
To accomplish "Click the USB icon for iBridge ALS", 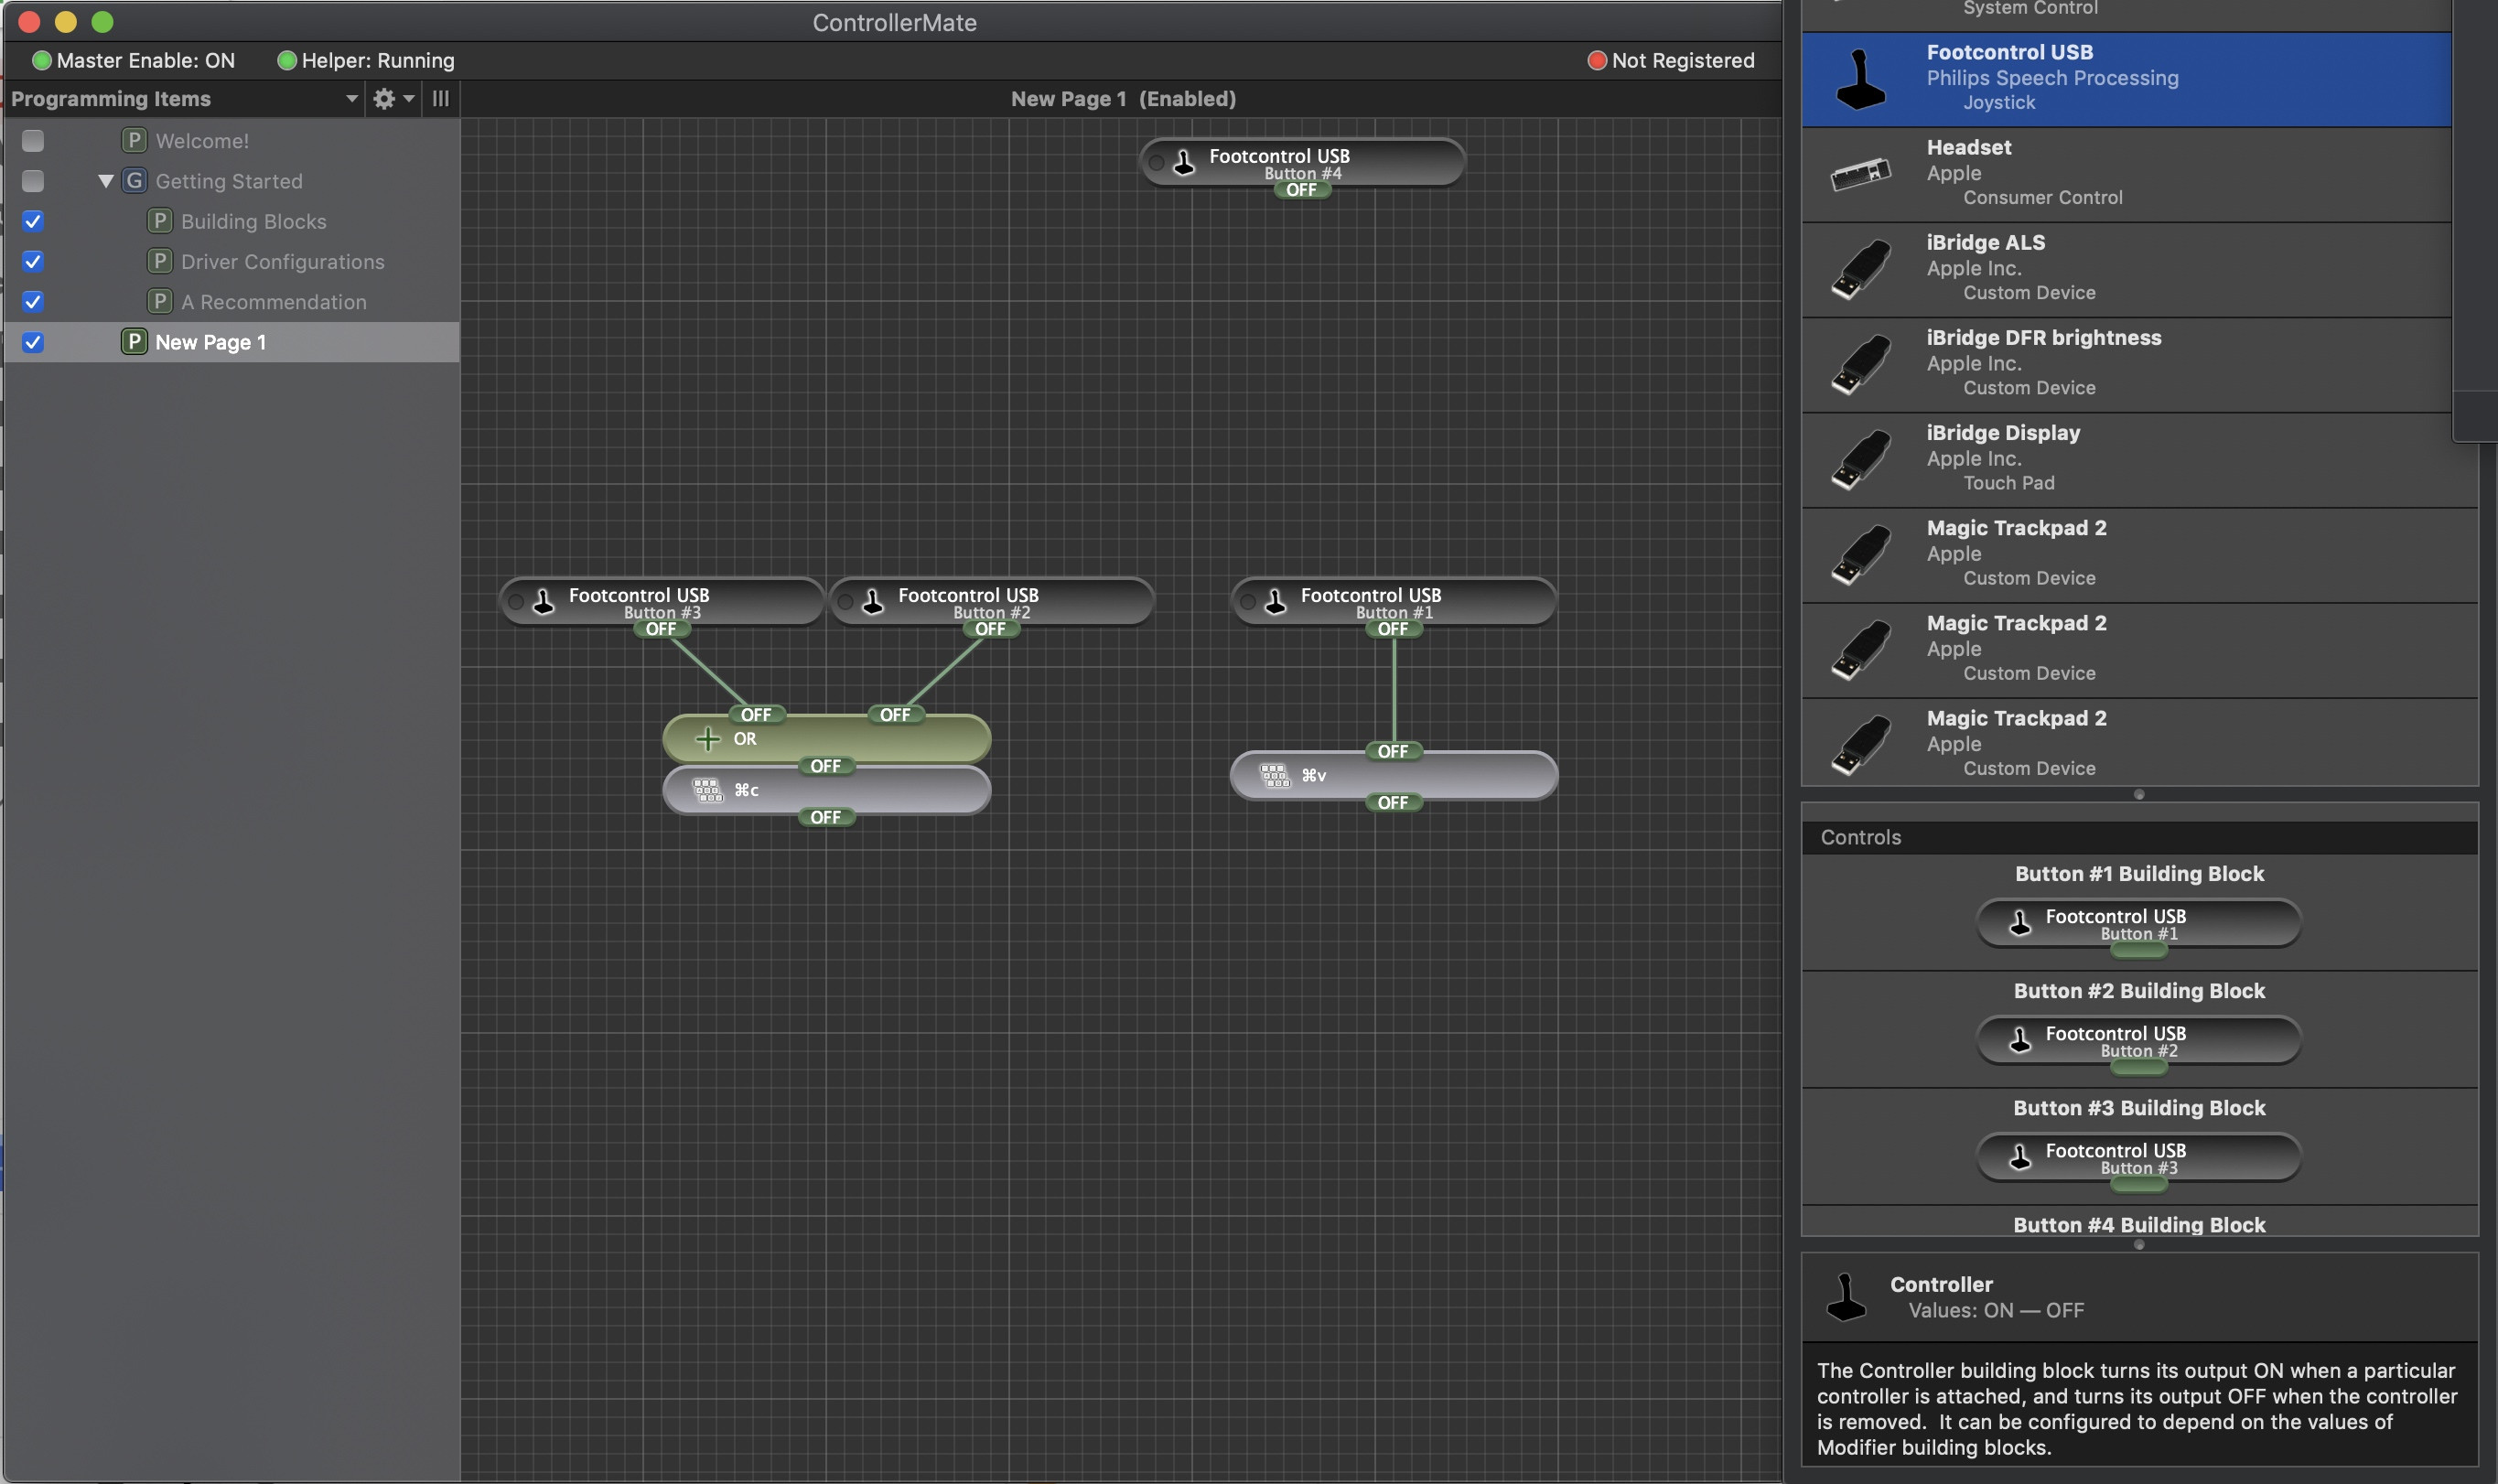I will [x=1860, y=269].
